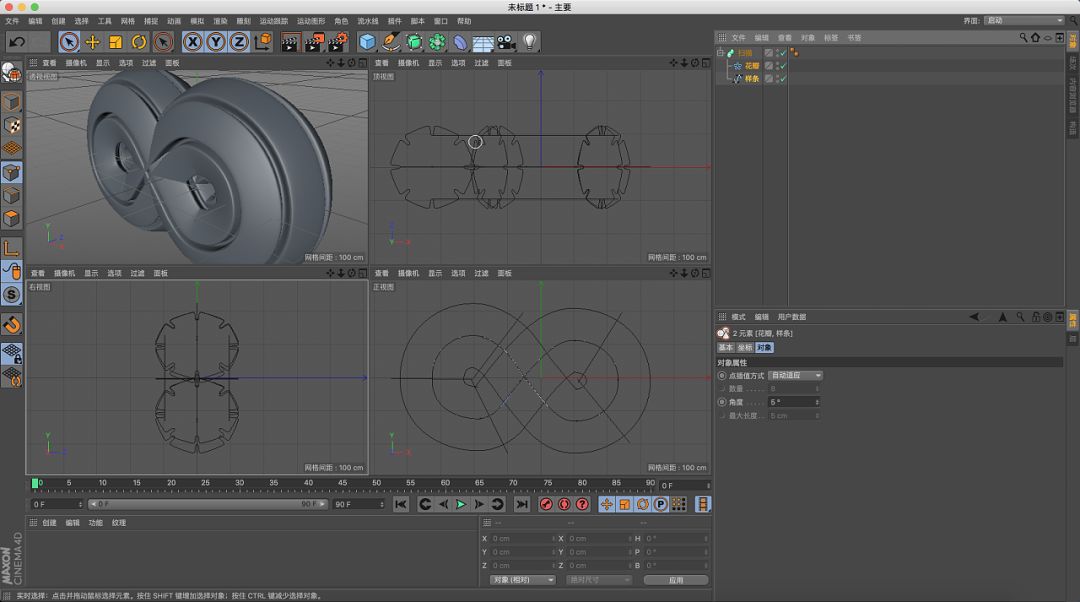Render the active view icon
Screen dimensions: 1080x602
tap(291, 42)
